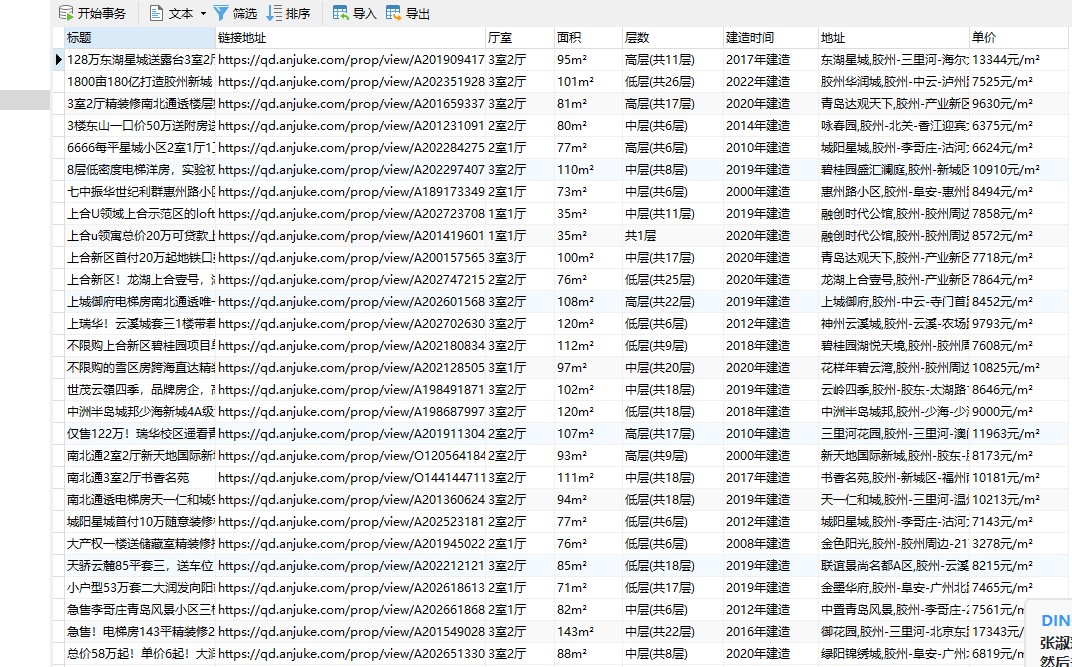Click the 层数 column header
The height and width of the screenshot is (667, 1072).
(x=673, y=38)
